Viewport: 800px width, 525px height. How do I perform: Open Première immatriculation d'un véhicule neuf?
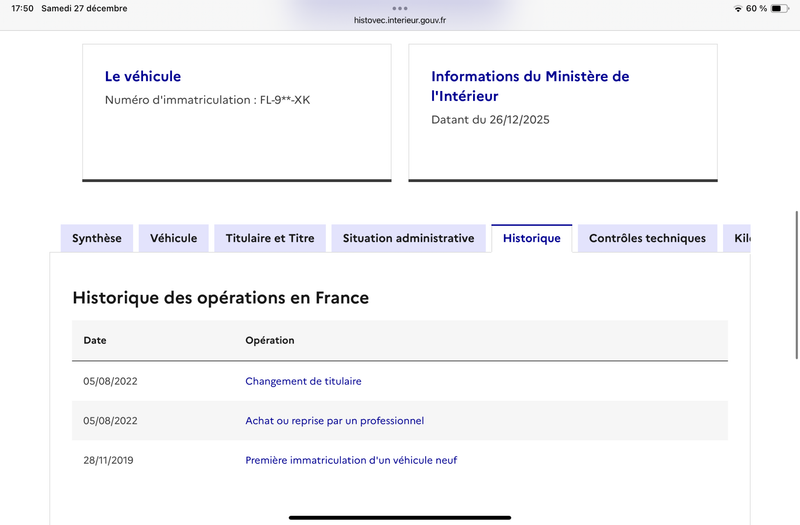351,460
